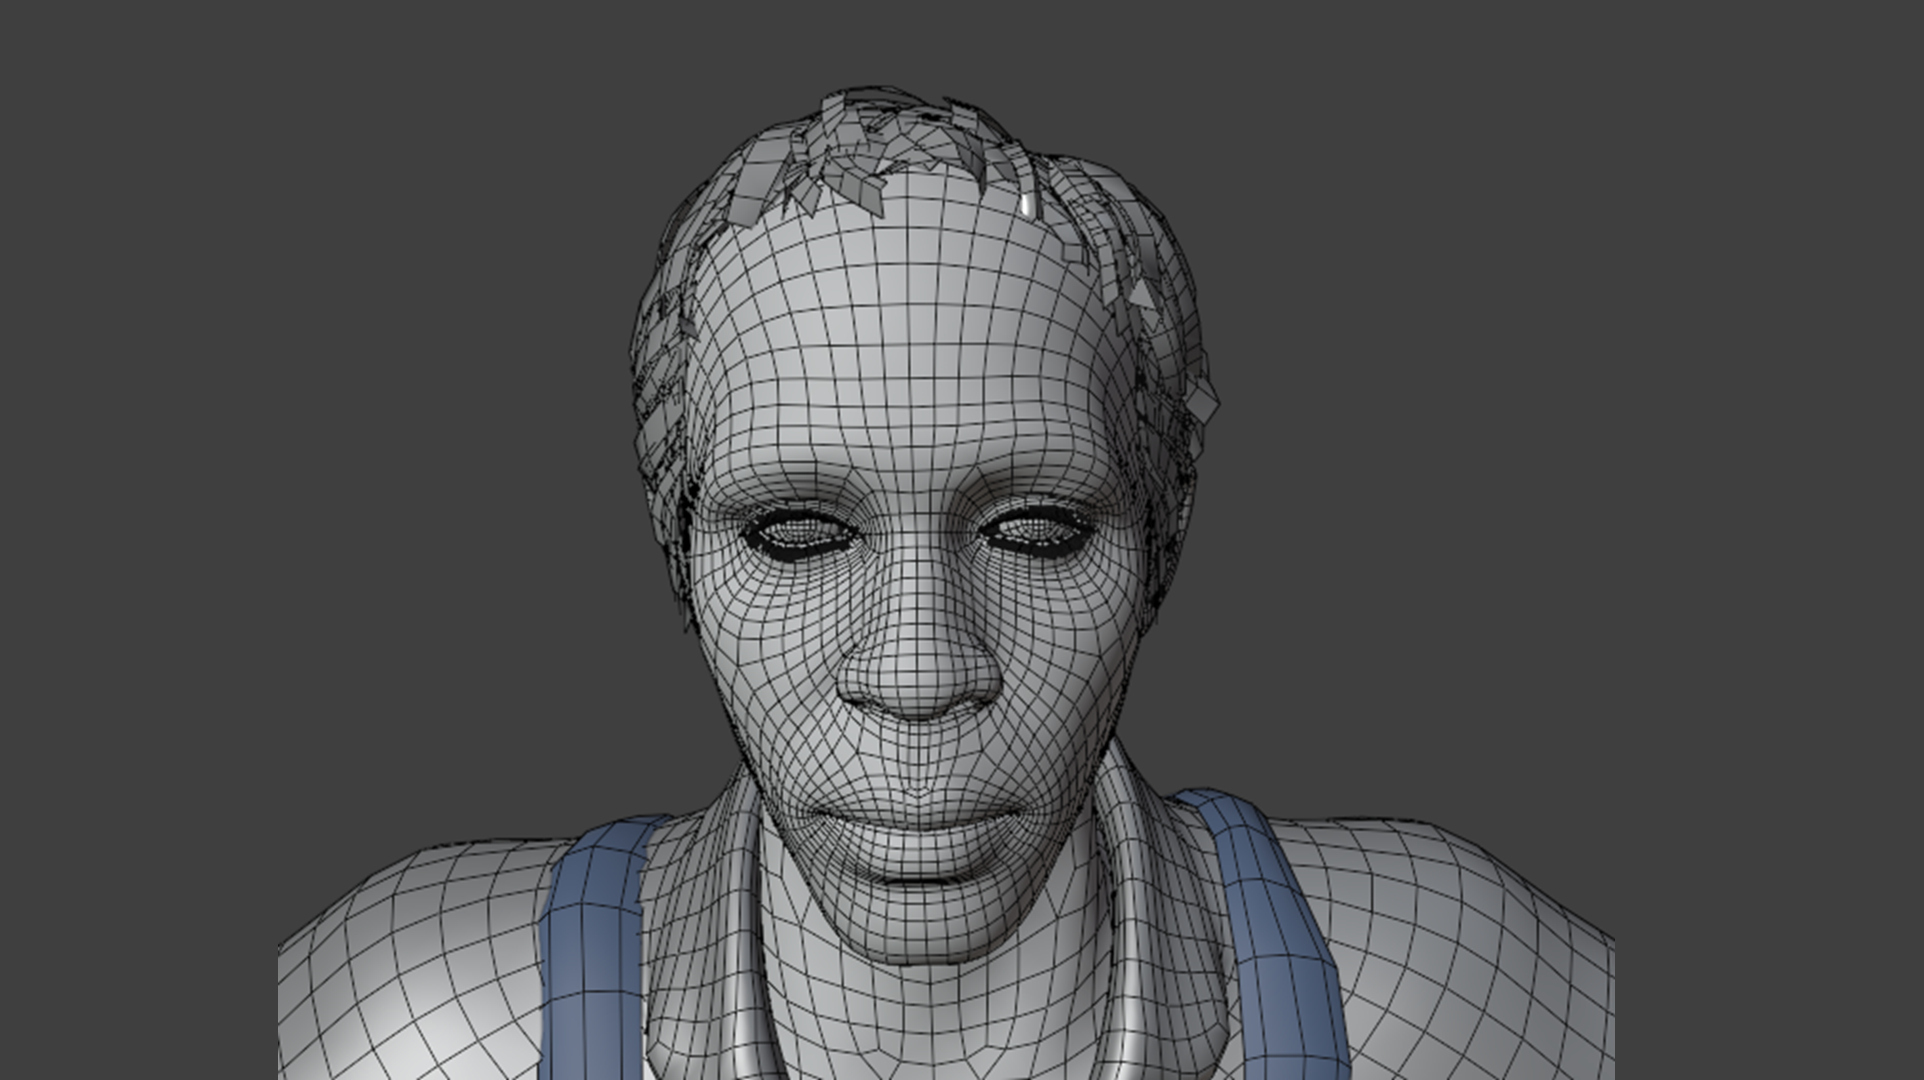The height and width of the screenshot is (1080, 1924).
Task: Click the character's left-side eye mesh
Action: (800, 533)
